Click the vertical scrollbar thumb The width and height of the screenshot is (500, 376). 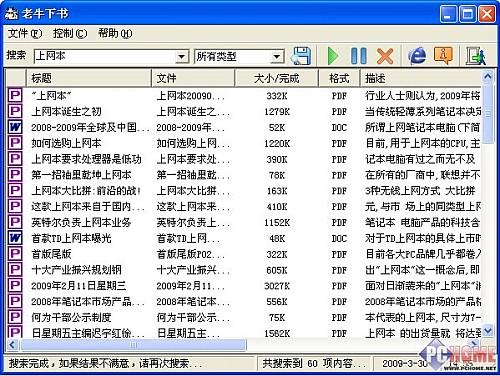[x=487, y=114]
